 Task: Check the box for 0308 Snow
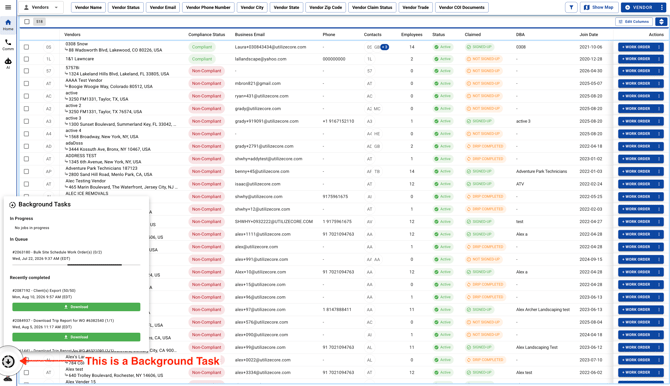point(26,47)
